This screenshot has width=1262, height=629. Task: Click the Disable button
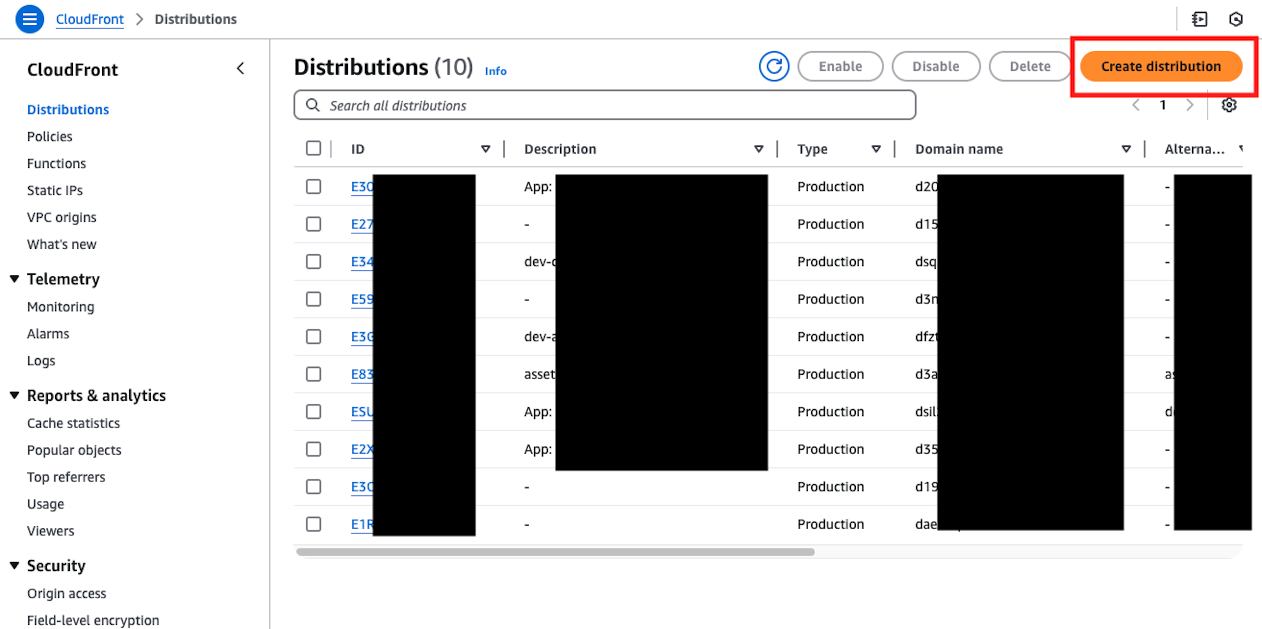click(936, 66)
